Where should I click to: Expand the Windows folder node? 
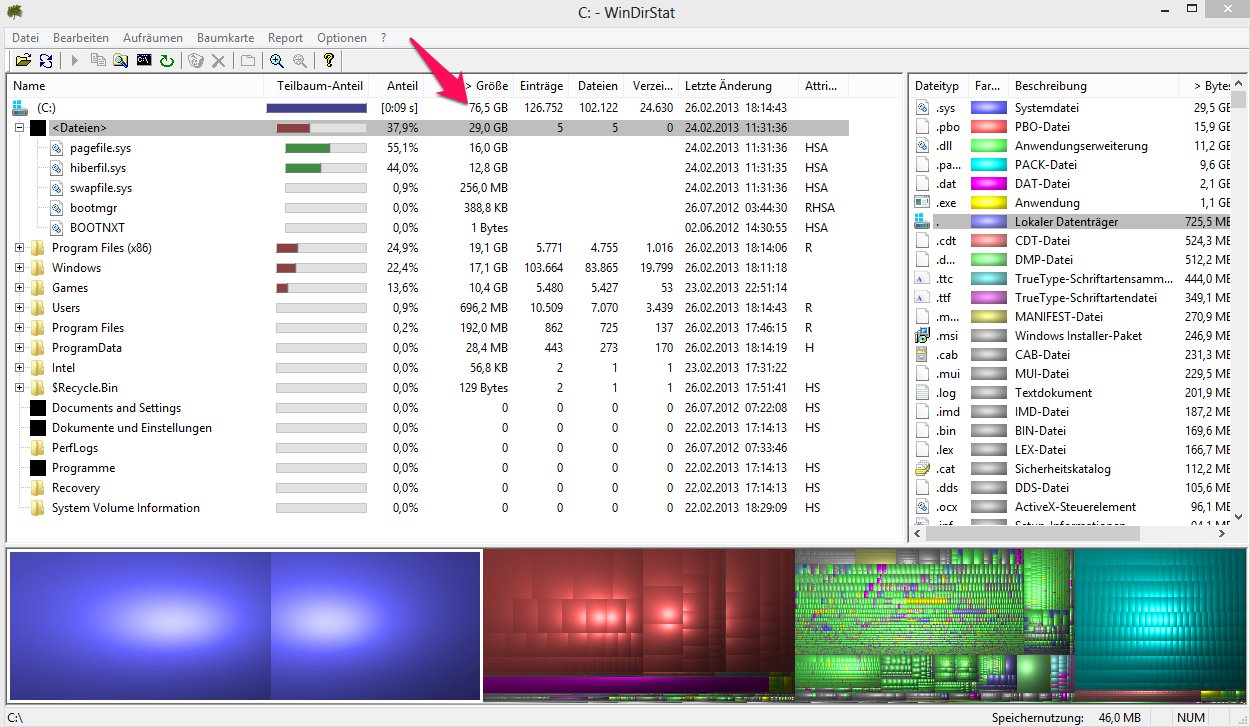tap(19, 267)
